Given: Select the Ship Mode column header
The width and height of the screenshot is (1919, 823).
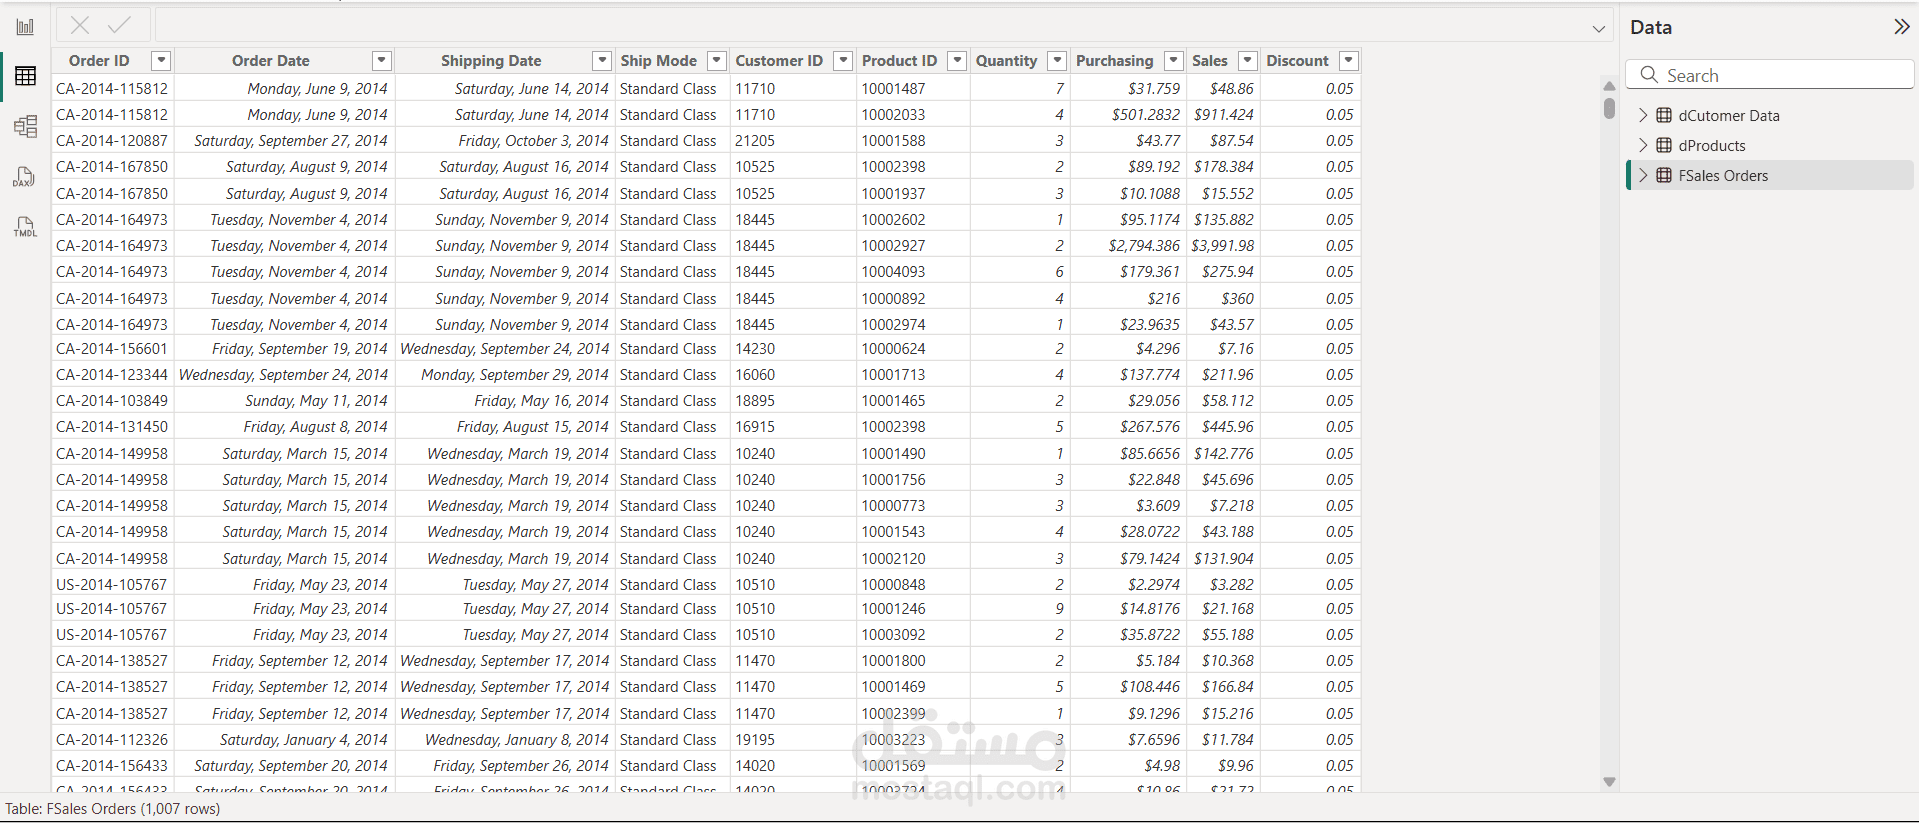Looking at the screenshot, I should (x=659, y=61).
